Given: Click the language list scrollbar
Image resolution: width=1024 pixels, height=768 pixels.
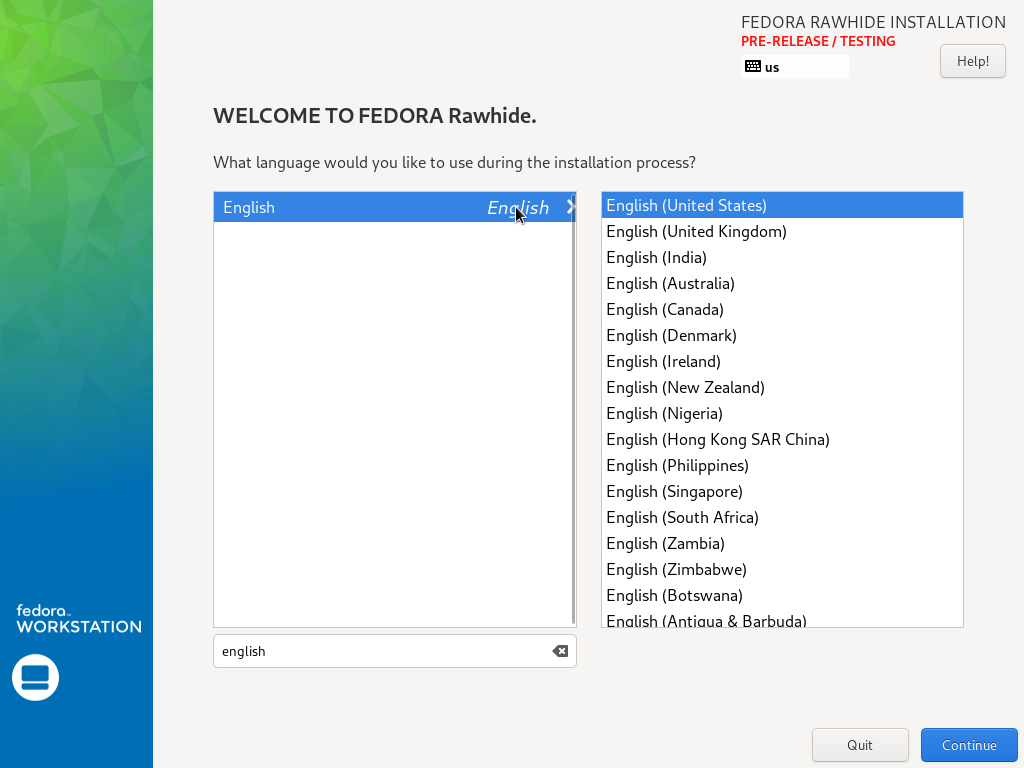Looking at the screenshot, I should [573, 409].
